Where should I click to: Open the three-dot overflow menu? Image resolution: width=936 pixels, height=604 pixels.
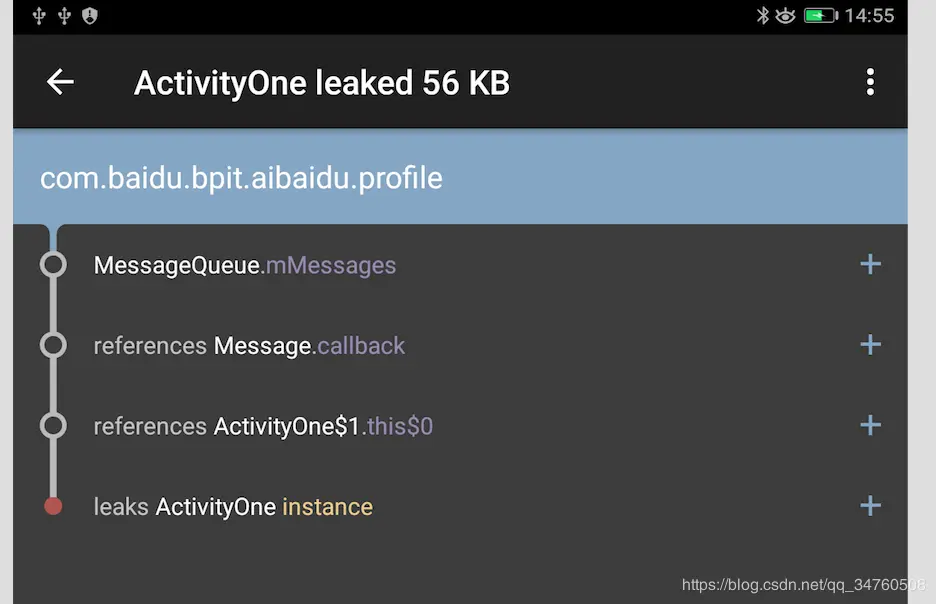point(870,82)
